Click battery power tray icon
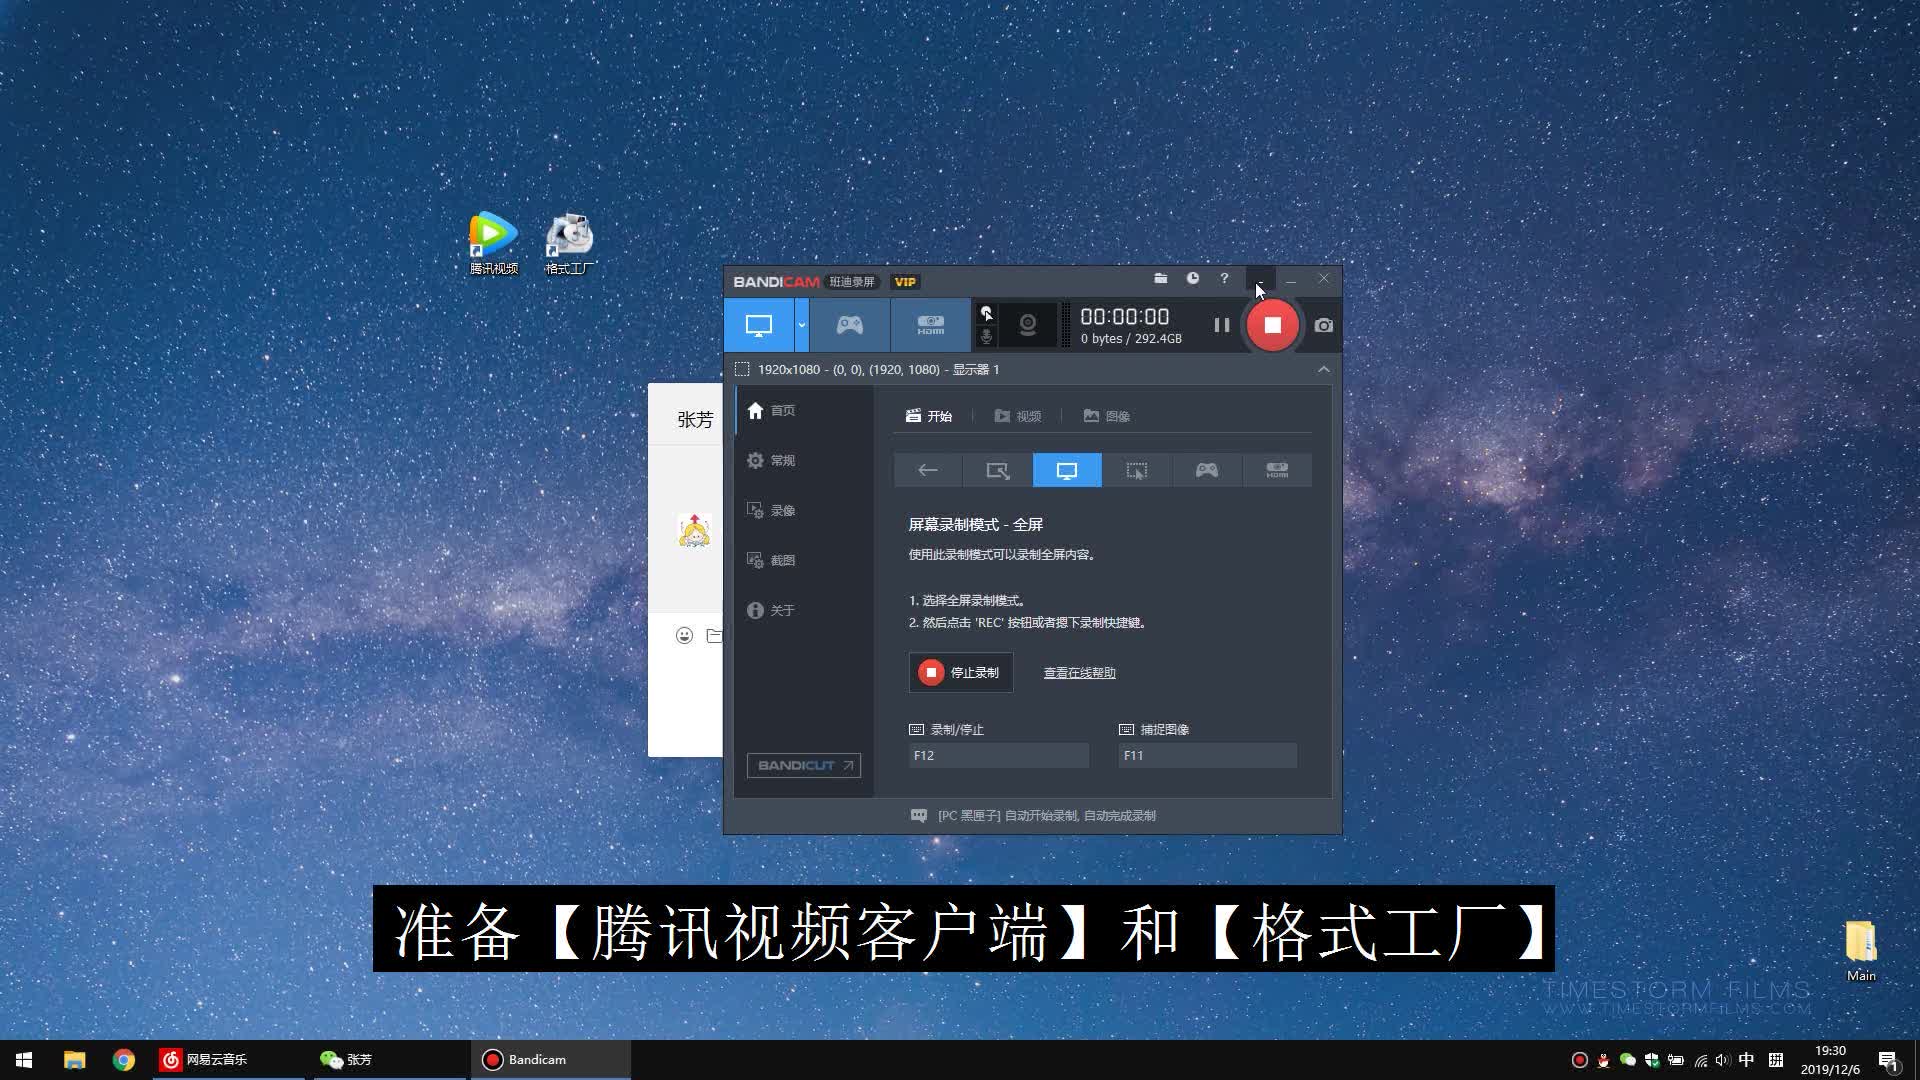The height and width of the screenshot is (1080, 1920). point(1676,1060)
